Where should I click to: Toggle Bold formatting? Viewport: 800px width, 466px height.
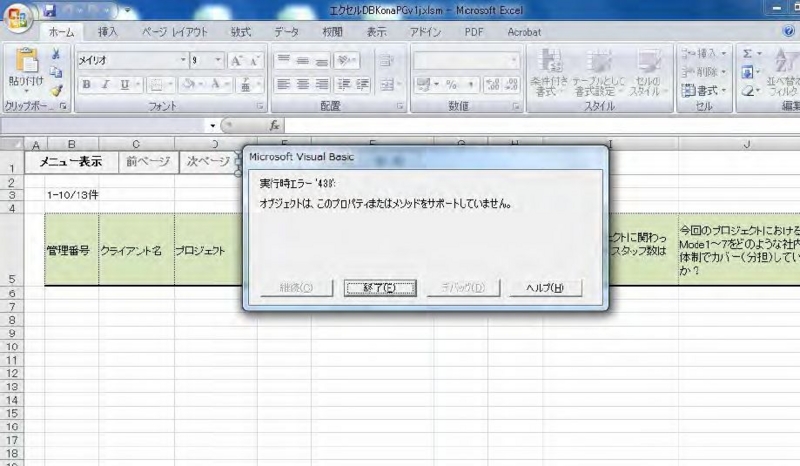click(87, 85)
